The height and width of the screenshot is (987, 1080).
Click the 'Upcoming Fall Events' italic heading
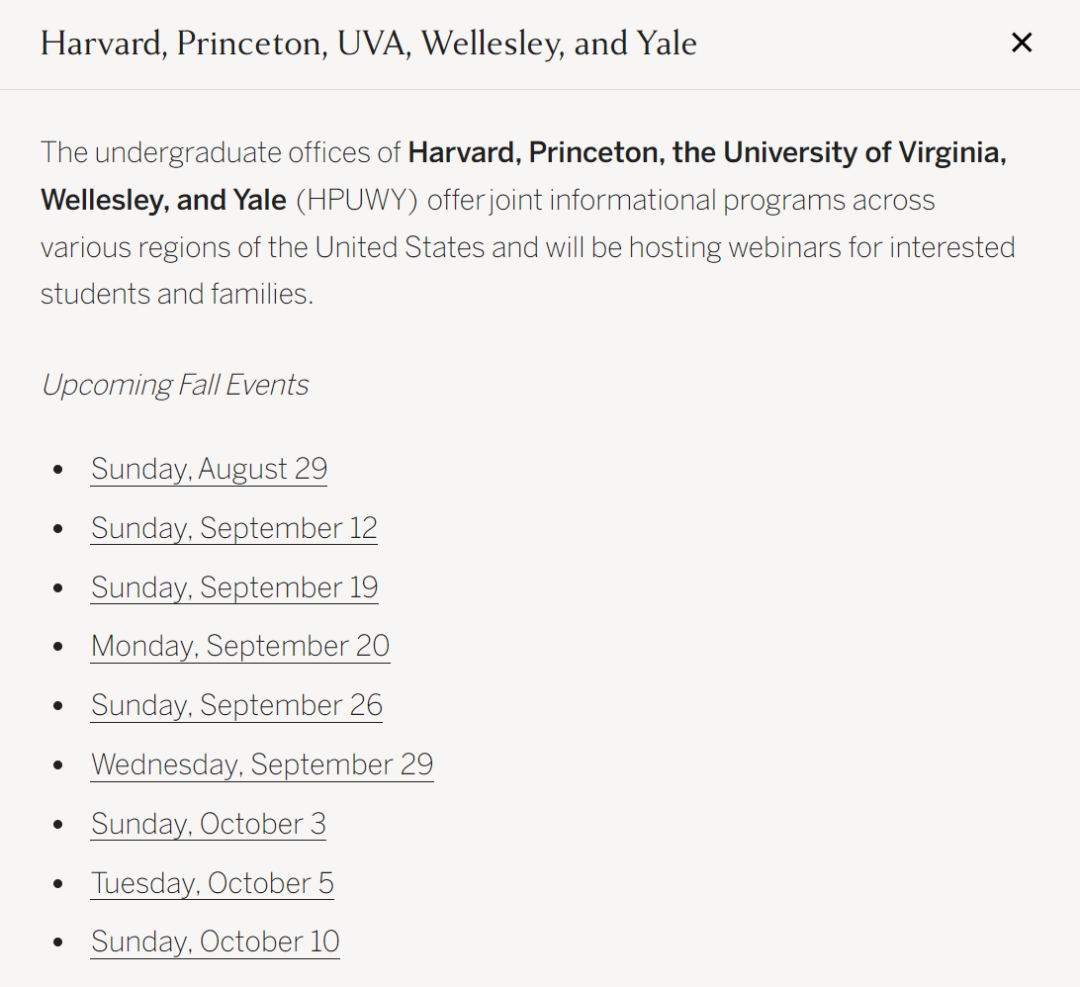(175, 385)
